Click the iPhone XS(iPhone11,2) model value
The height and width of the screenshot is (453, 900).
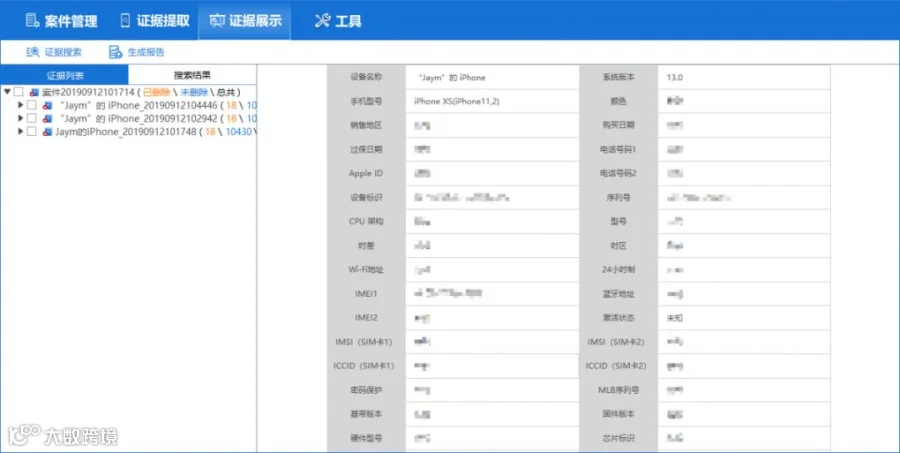[x=456, y=101]
